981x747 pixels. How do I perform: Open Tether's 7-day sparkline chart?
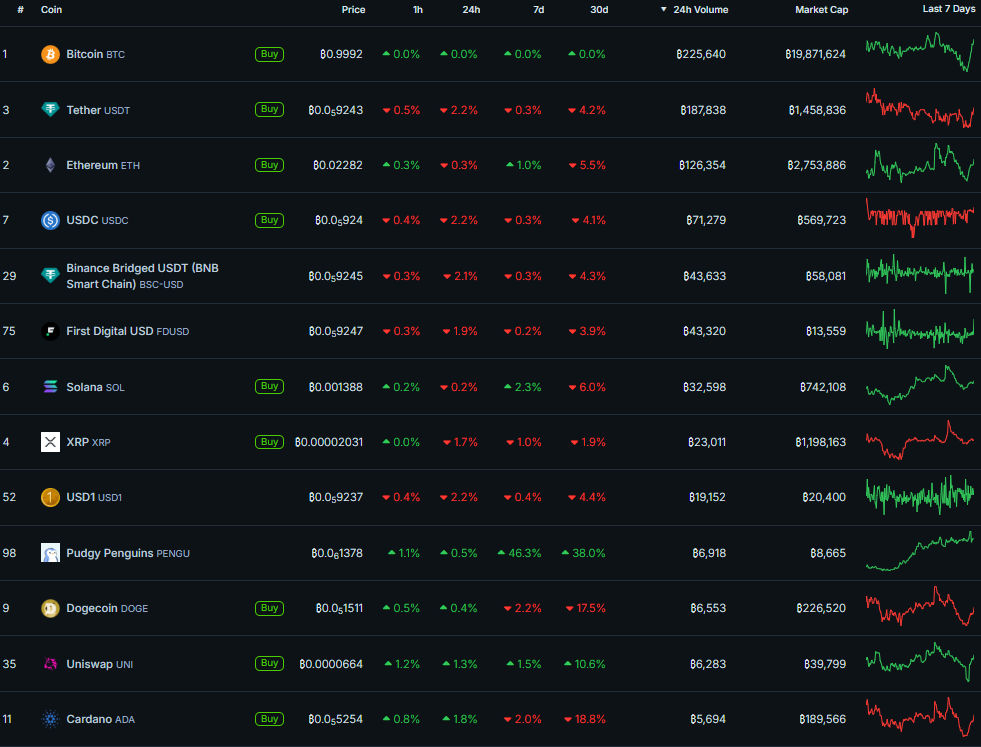920,108
